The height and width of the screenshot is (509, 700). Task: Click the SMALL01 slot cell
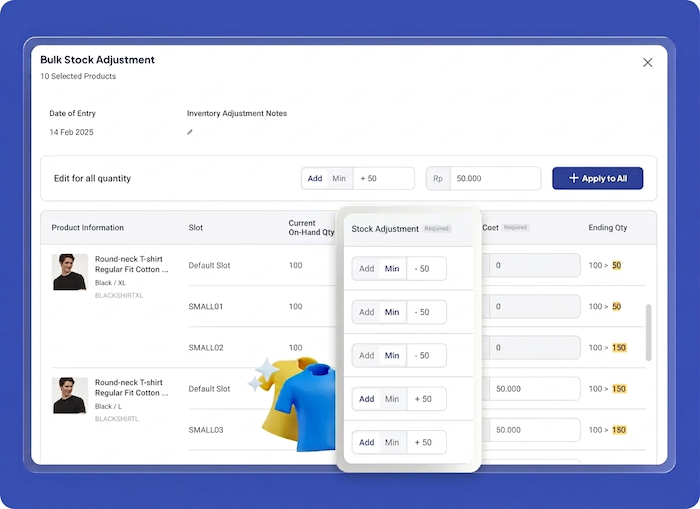pyautogui.click(x=206, y=306)
